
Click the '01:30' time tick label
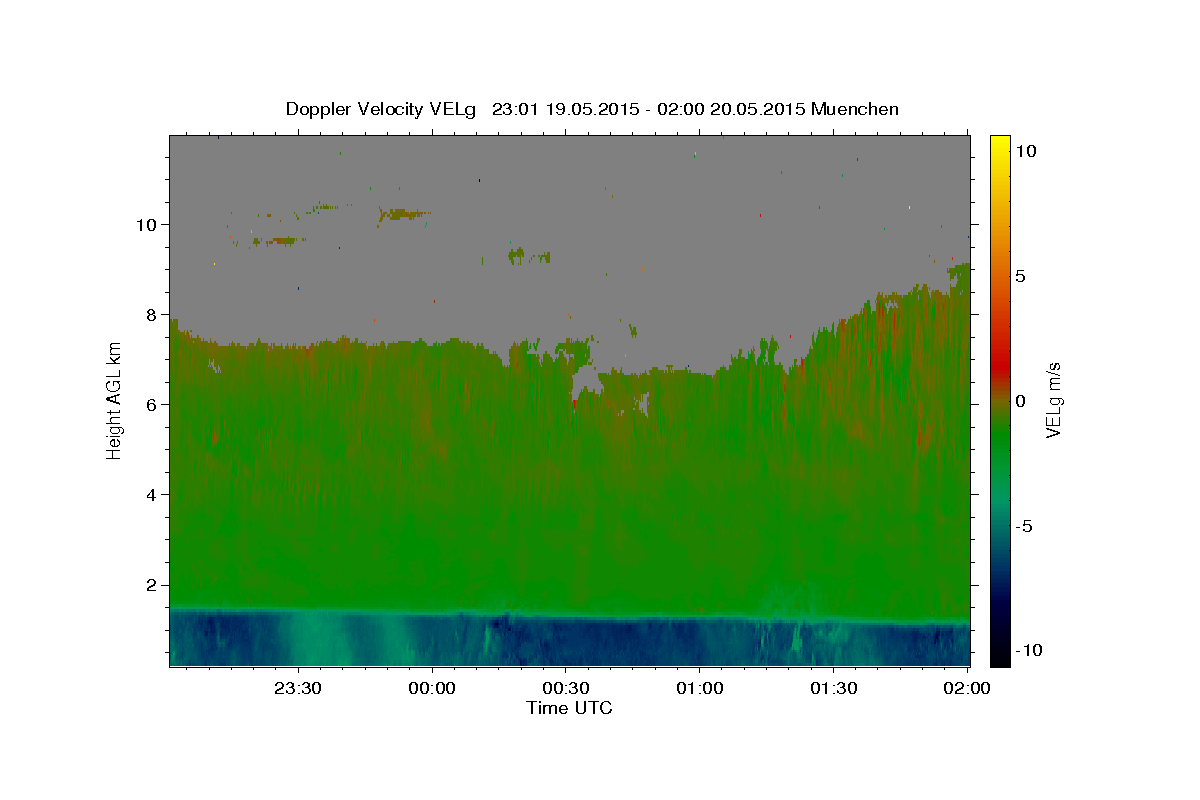pos(834,688)
